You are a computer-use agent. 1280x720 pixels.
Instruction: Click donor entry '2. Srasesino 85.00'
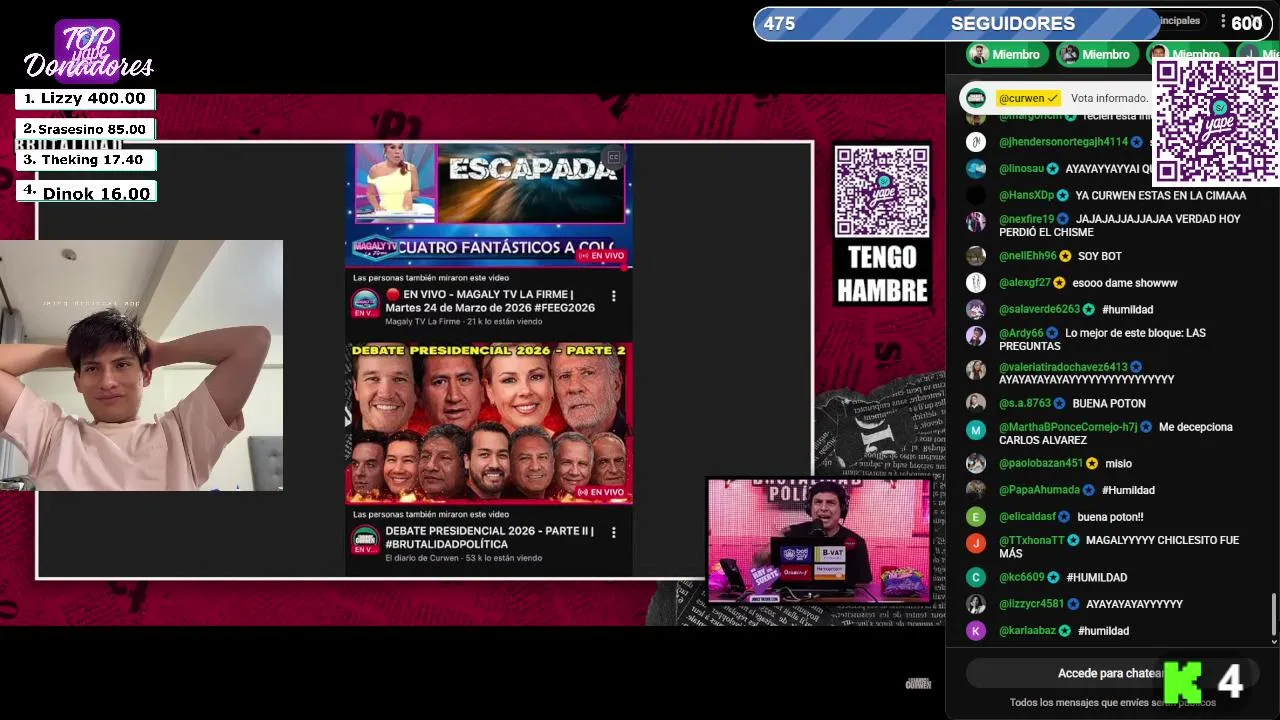click(x=85, y=129)
